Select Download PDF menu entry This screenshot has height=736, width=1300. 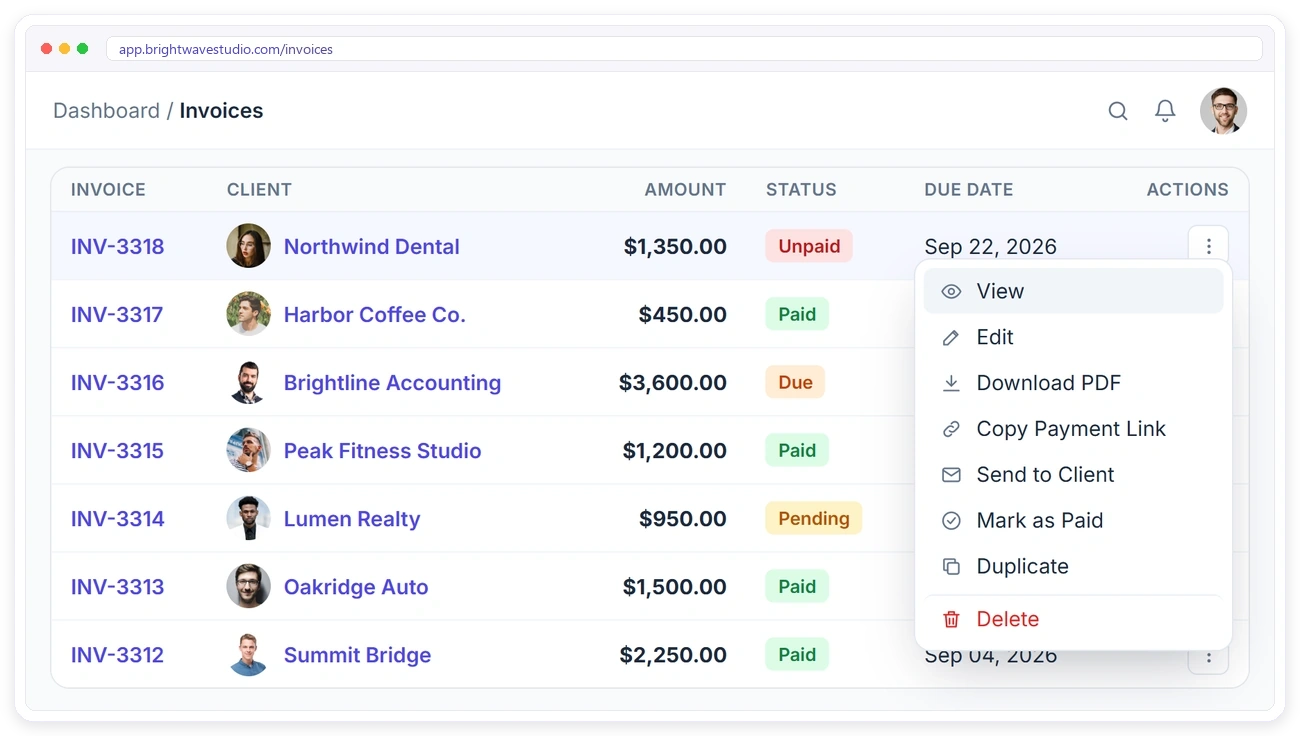coord(1073,383)
